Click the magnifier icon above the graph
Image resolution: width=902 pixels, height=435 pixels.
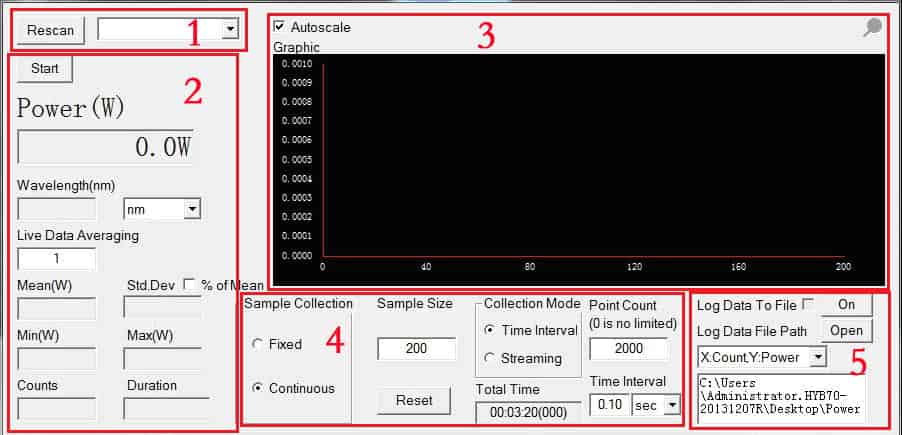[x=872, y=29]
